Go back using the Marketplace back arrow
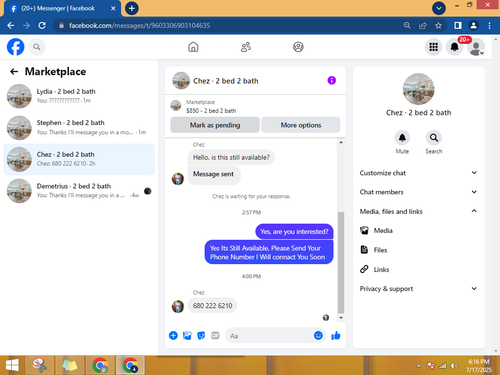The height and width of the screenshot is (375, 500). (x=14, y=71)
